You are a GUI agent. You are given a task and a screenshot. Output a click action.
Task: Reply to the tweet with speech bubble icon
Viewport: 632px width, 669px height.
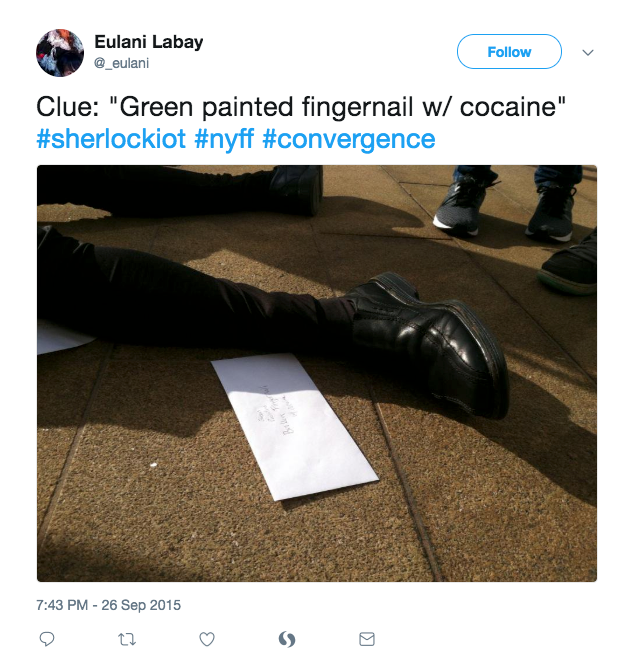(47, 639)
